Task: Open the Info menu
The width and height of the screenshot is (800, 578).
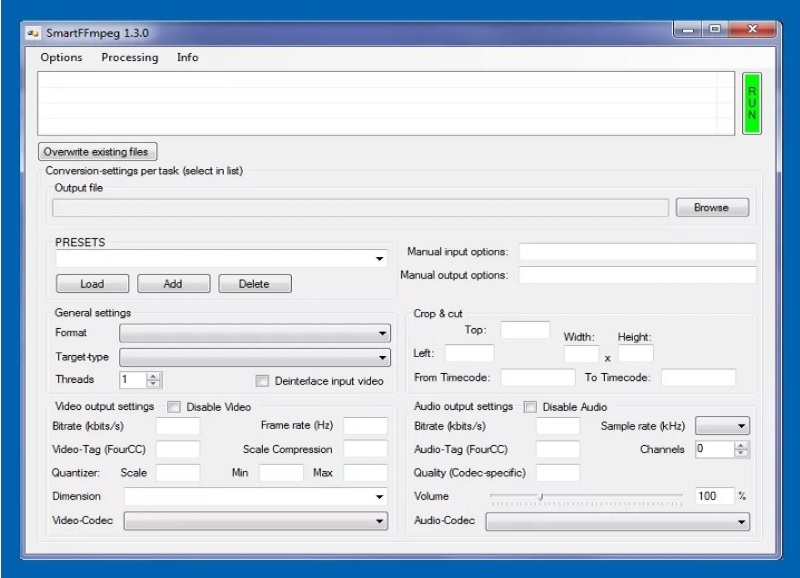Action: 187,57
